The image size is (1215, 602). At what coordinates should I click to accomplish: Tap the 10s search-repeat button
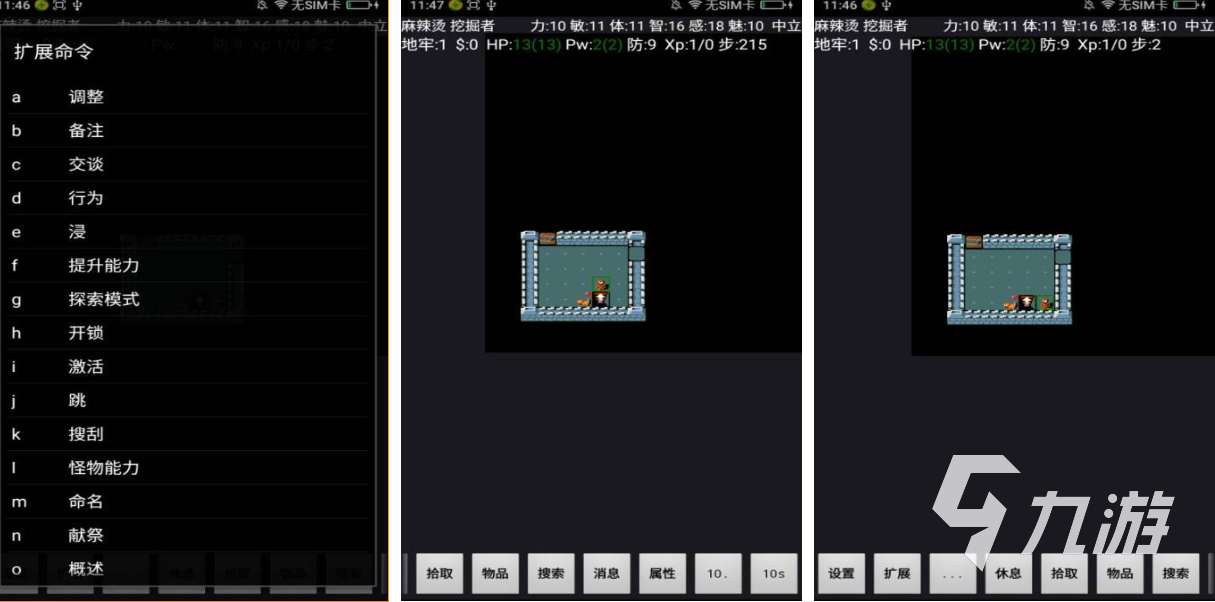tap(774, 574)
